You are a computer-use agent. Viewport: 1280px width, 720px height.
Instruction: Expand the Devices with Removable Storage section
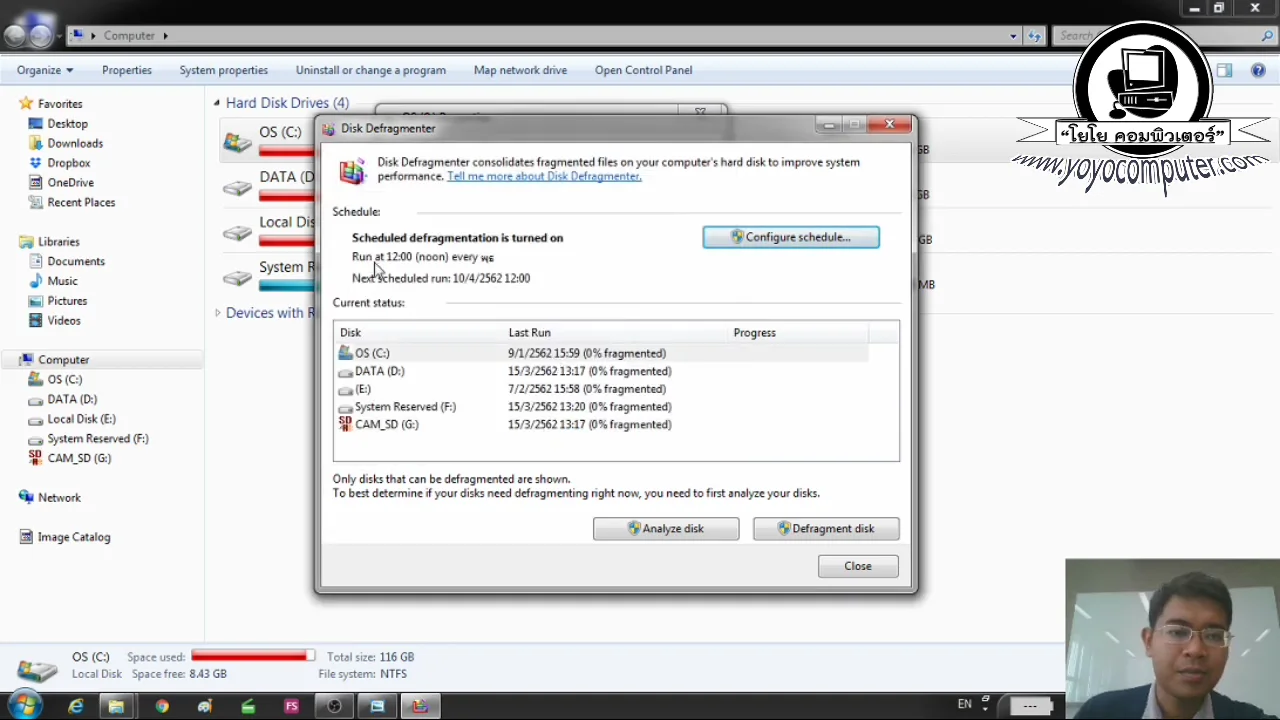(218, 313)
